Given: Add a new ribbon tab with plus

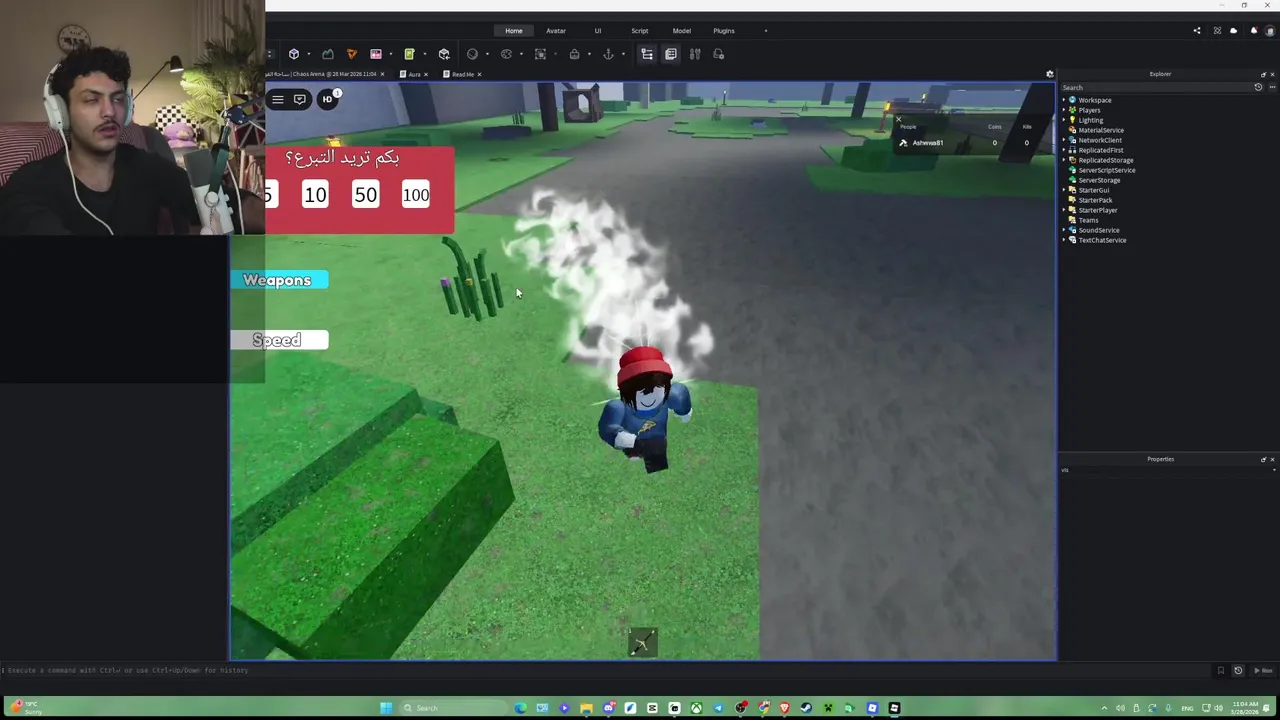Looking at the screenshot, I should 766,31.
